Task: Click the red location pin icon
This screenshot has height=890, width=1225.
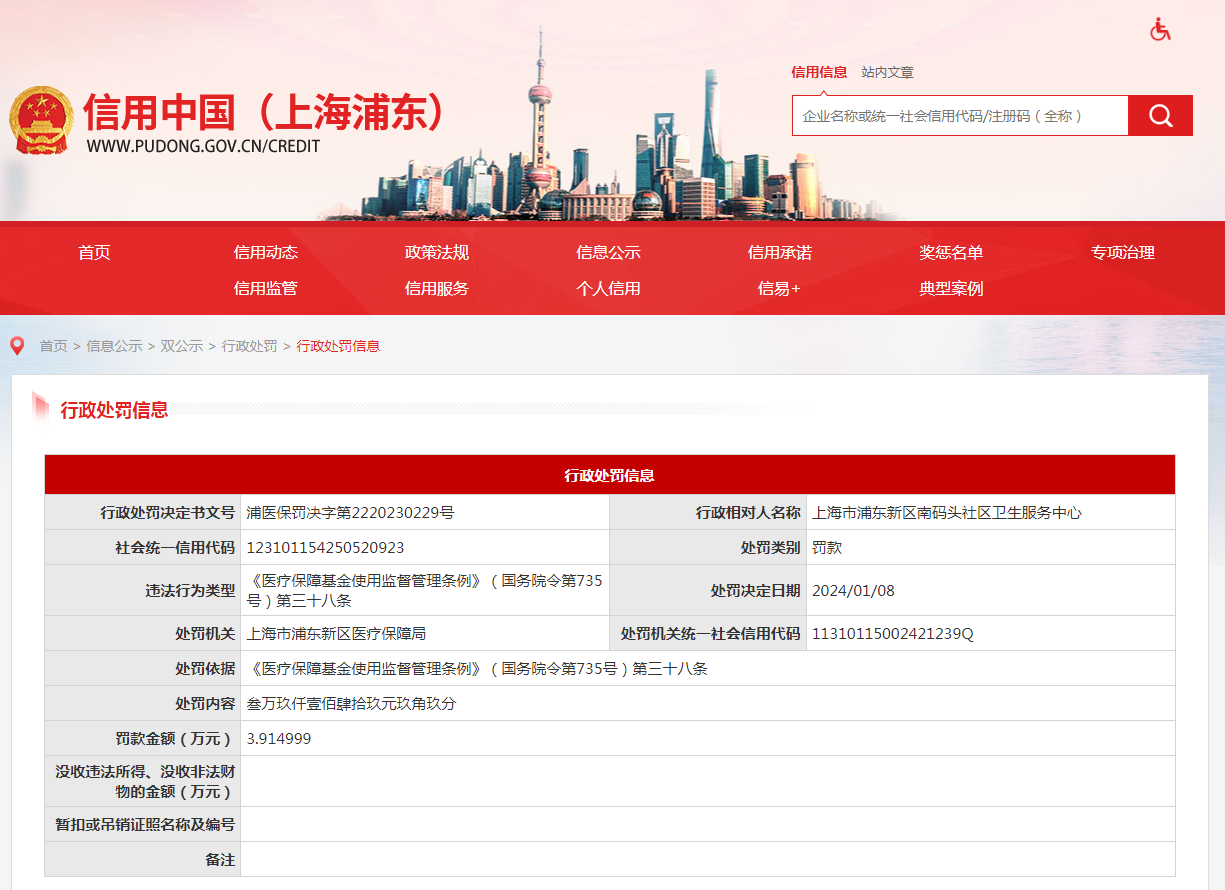Action: [17, 346]
